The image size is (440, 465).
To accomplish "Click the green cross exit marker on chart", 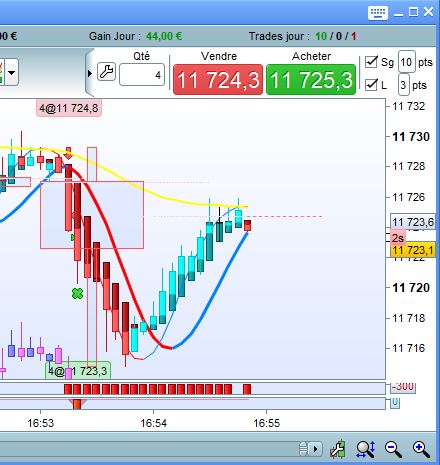I will pyautogui.click(x=77, y=293).
